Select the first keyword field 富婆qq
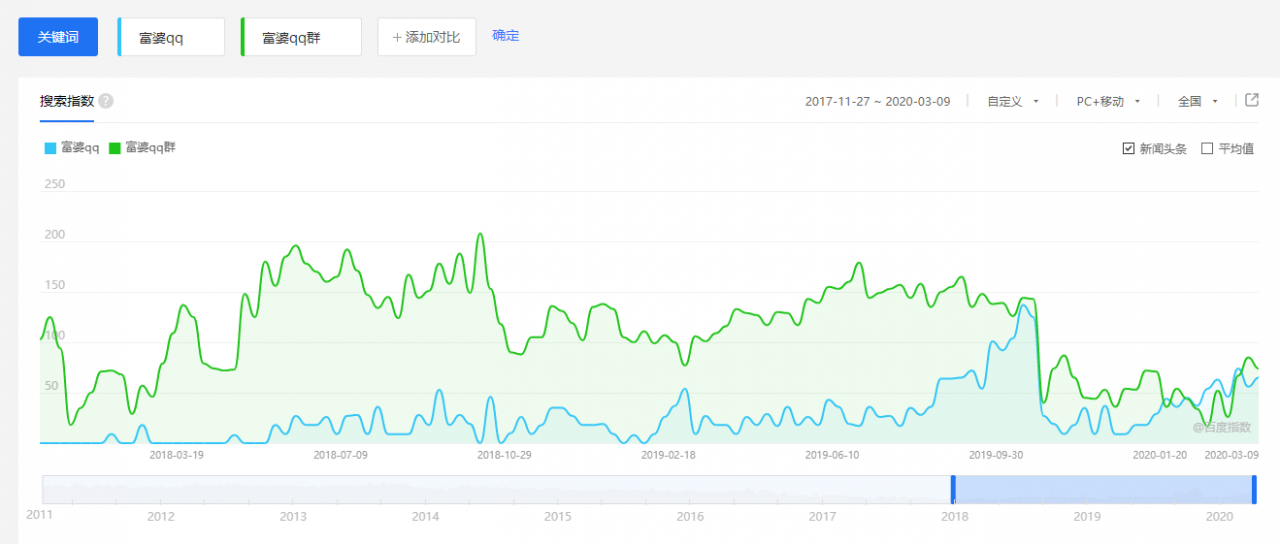Image resolution: width=1280 pixels, height=544 pixels. point(171,37)
